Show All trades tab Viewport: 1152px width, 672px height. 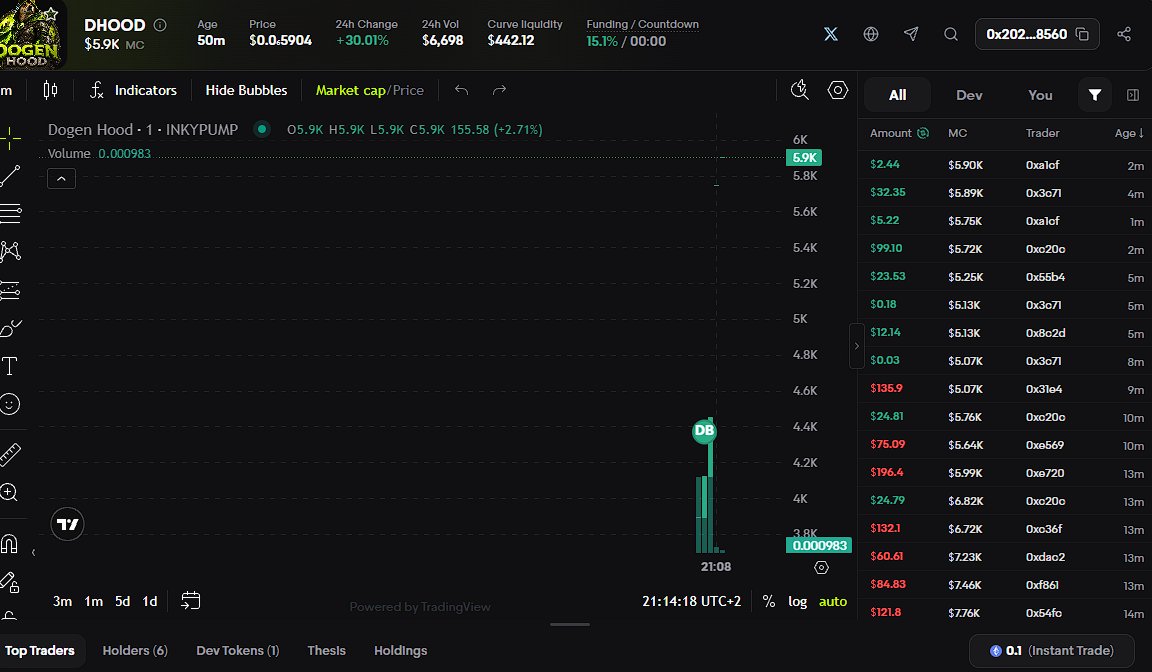tap(897, 95)
